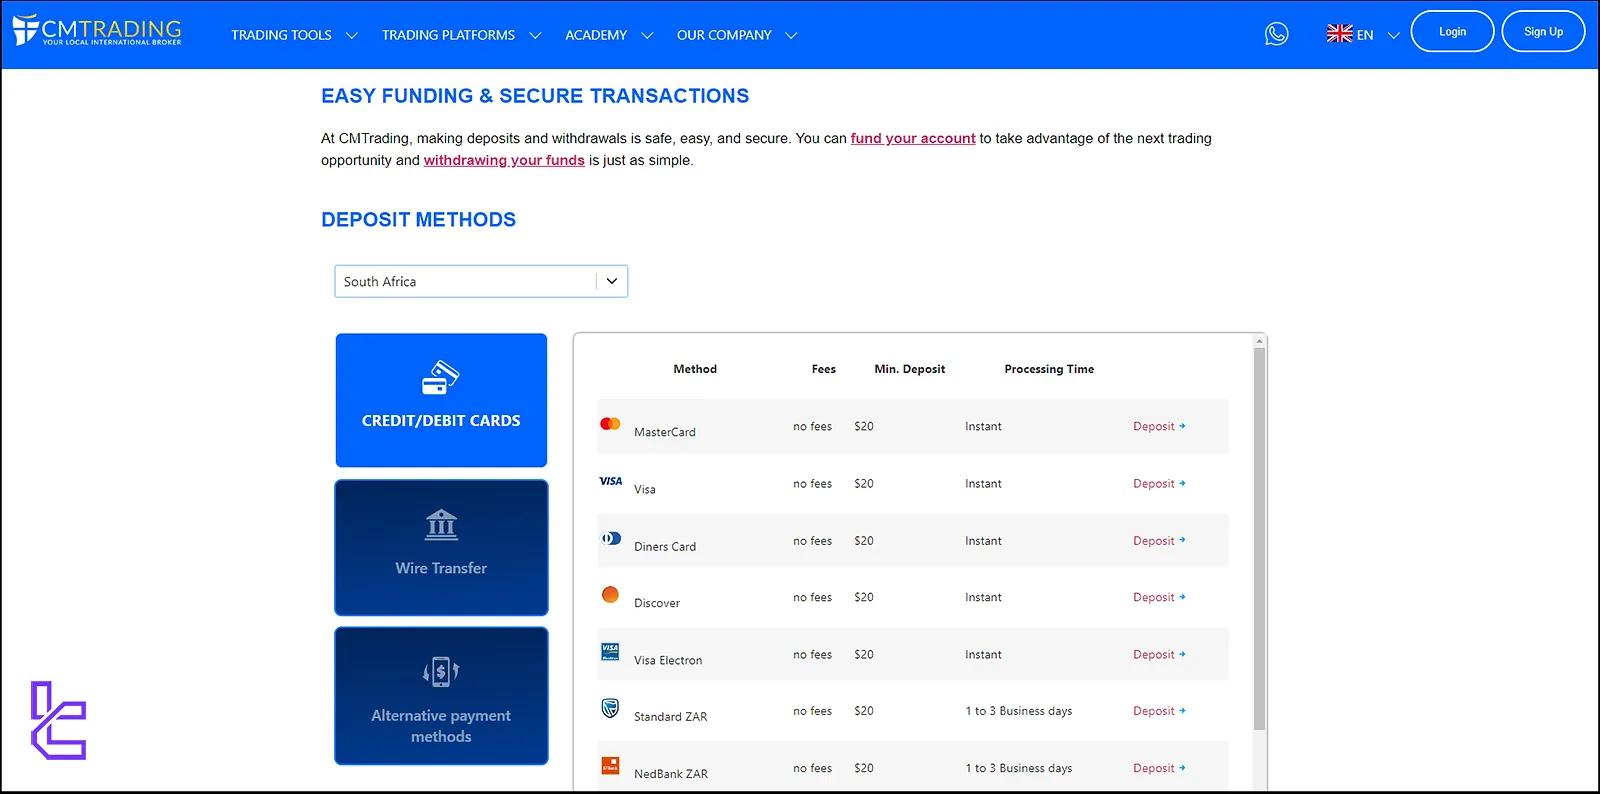1600x794 pixels.
Task: Expand the Trading Tools menu chevron
Action: (x=351, y=35)
